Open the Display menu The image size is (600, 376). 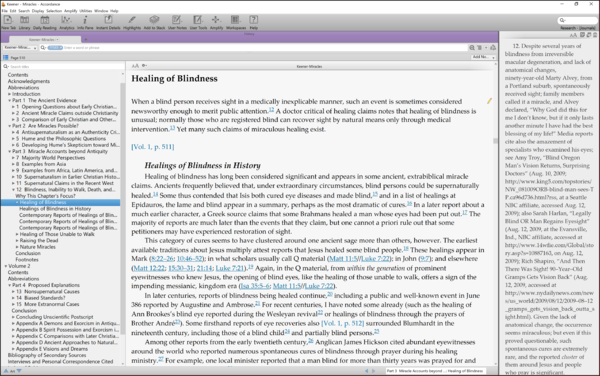coord(38,11)
